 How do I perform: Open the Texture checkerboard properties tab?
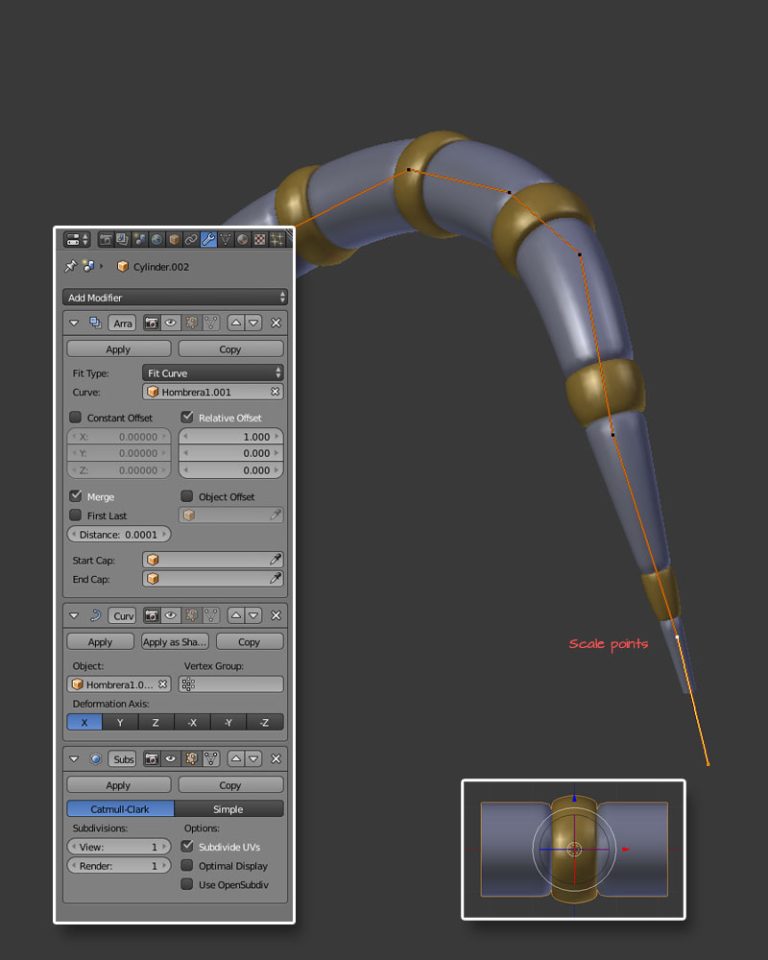click(259, 240)
